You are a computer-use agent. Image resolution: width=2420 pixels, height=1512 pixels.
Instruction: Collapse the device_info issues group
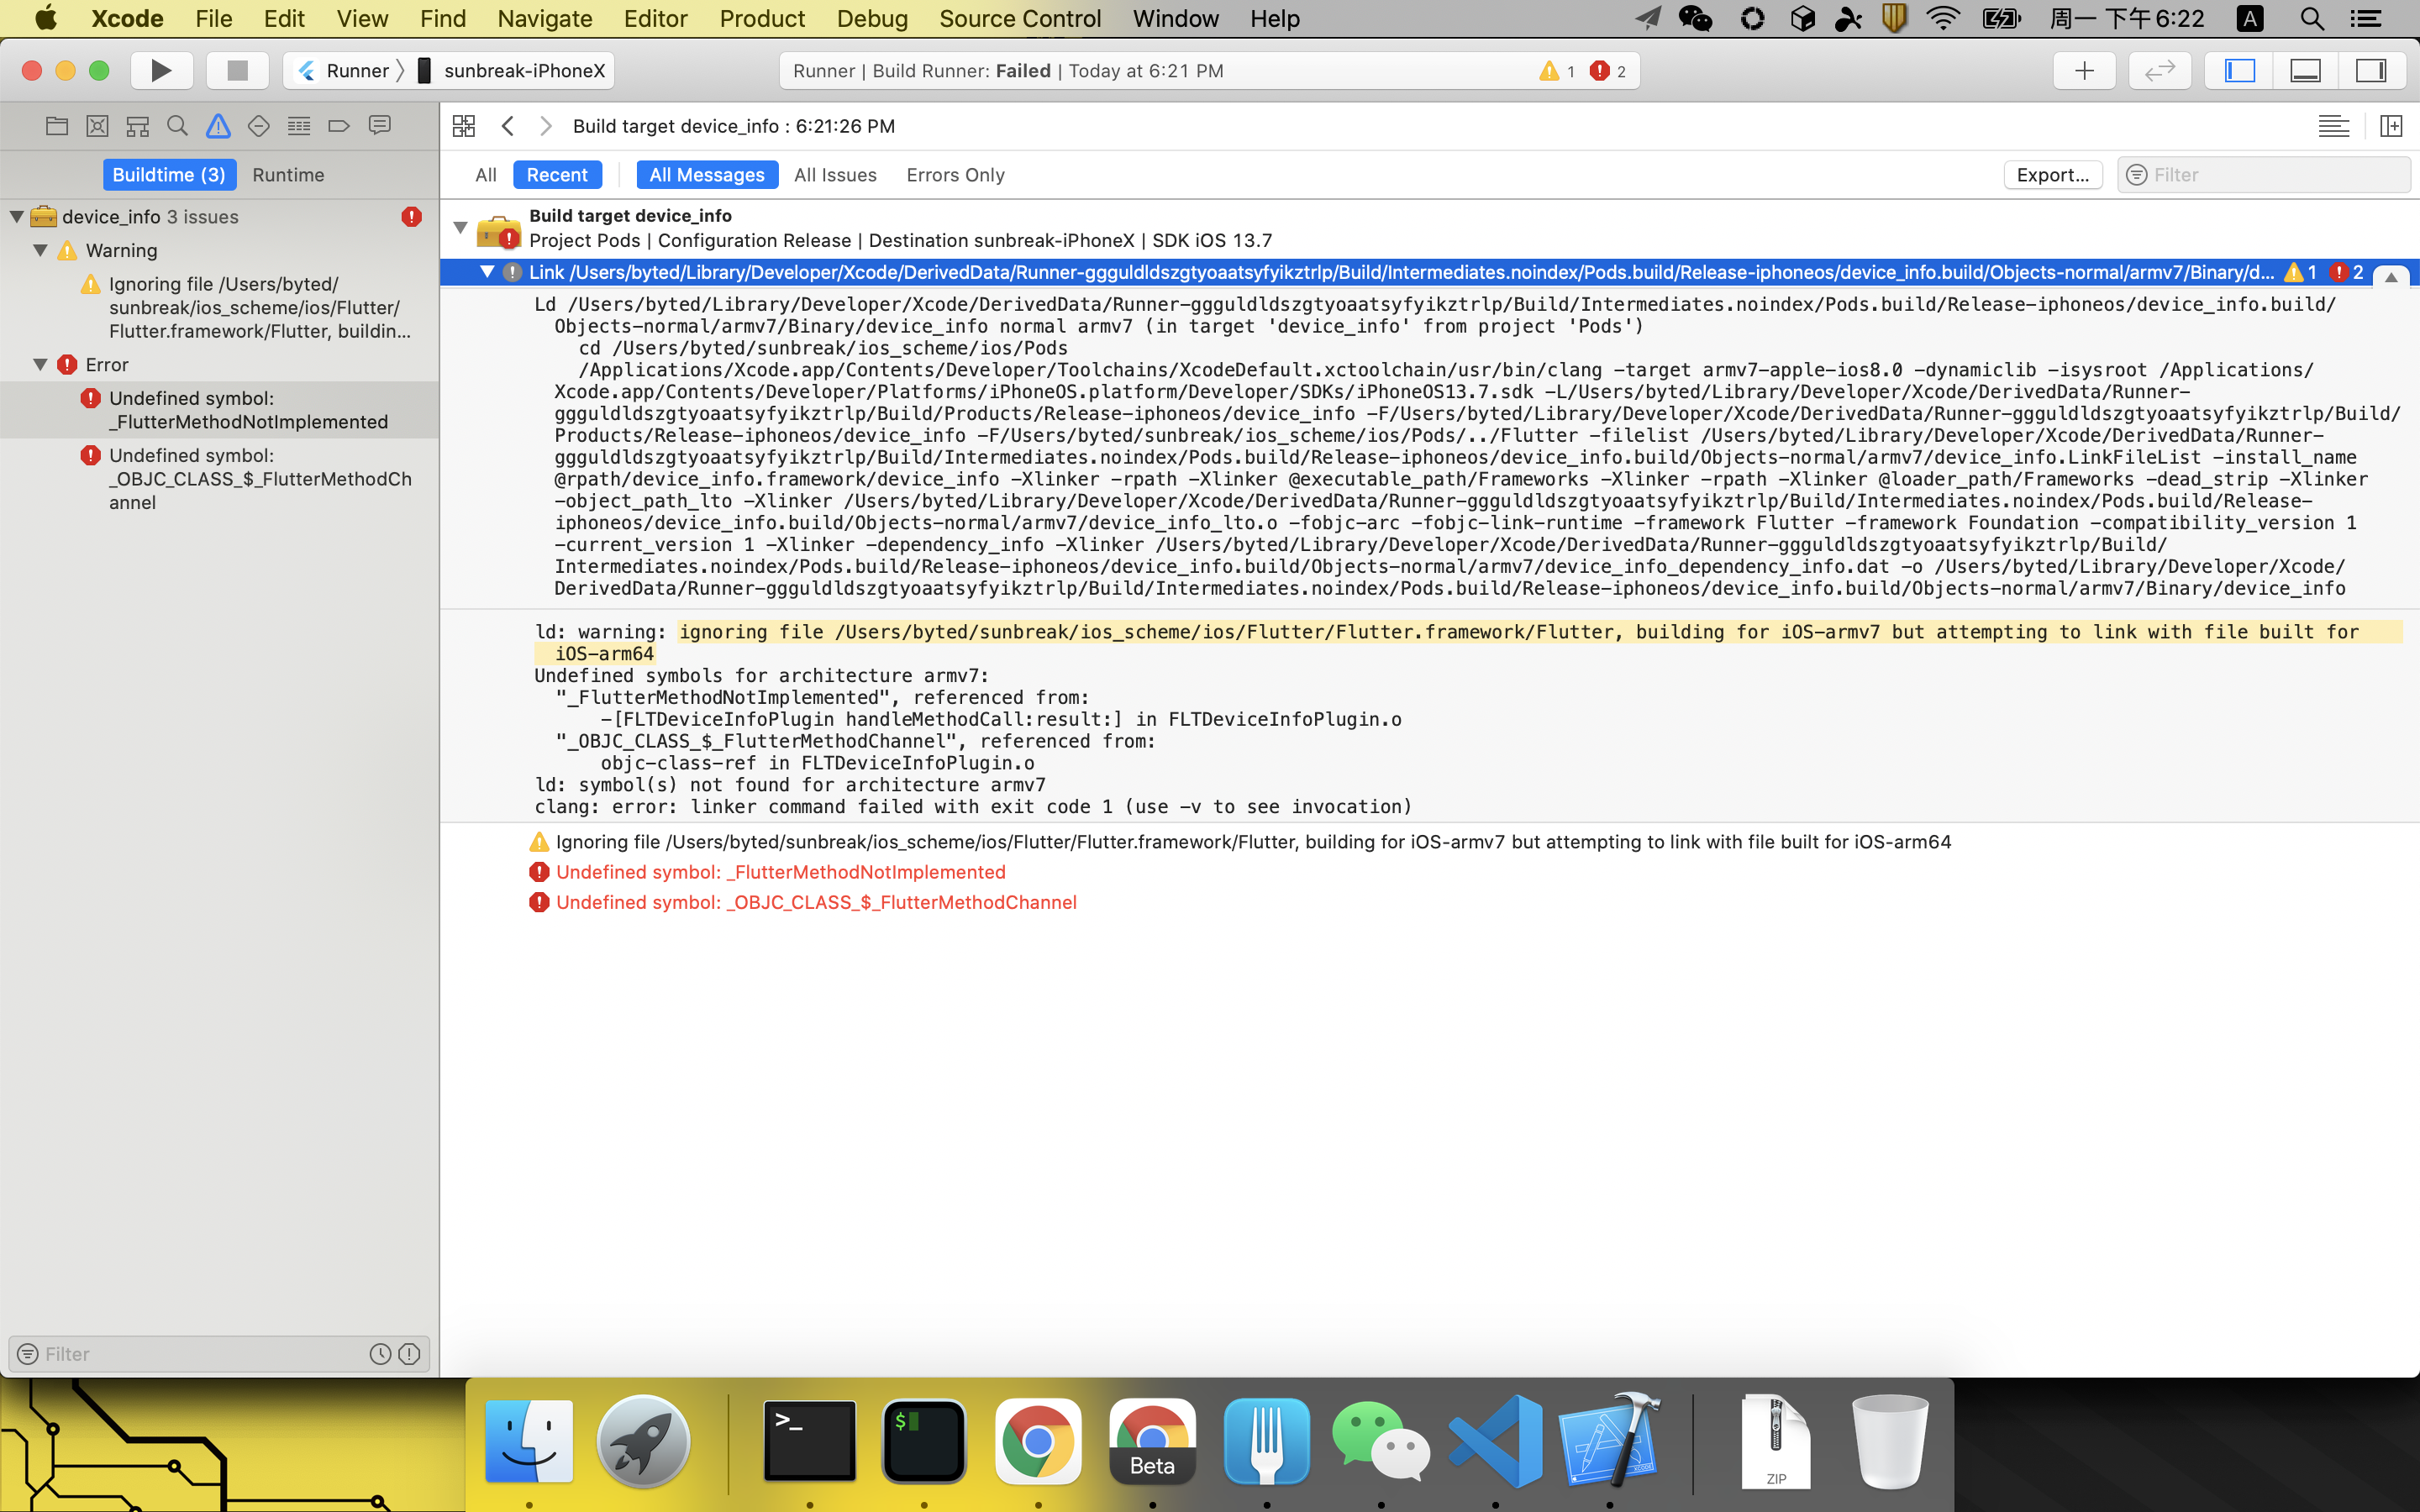(x=17, y=217)
